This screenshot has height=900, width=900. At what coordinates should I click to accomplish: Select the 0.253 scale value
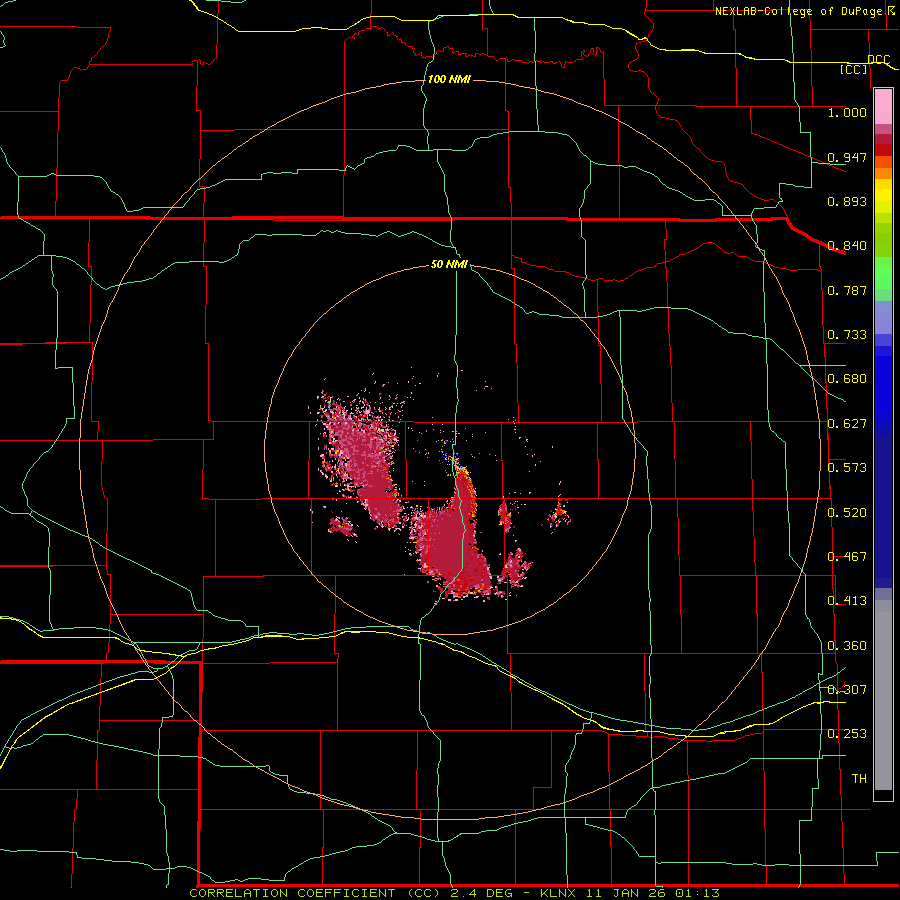tap(847, 734)
